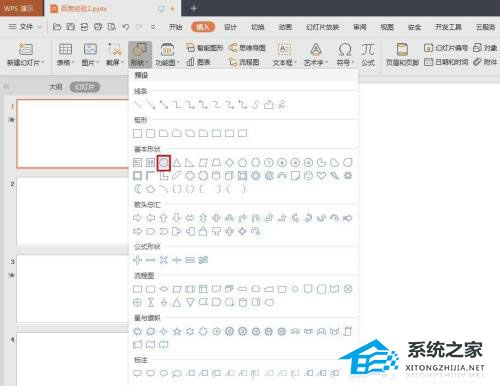Image resolution: width=500 pixels, height=386 pixels.
Task: Pick the plain rectangle shape
Action: [x=137, y=134]
